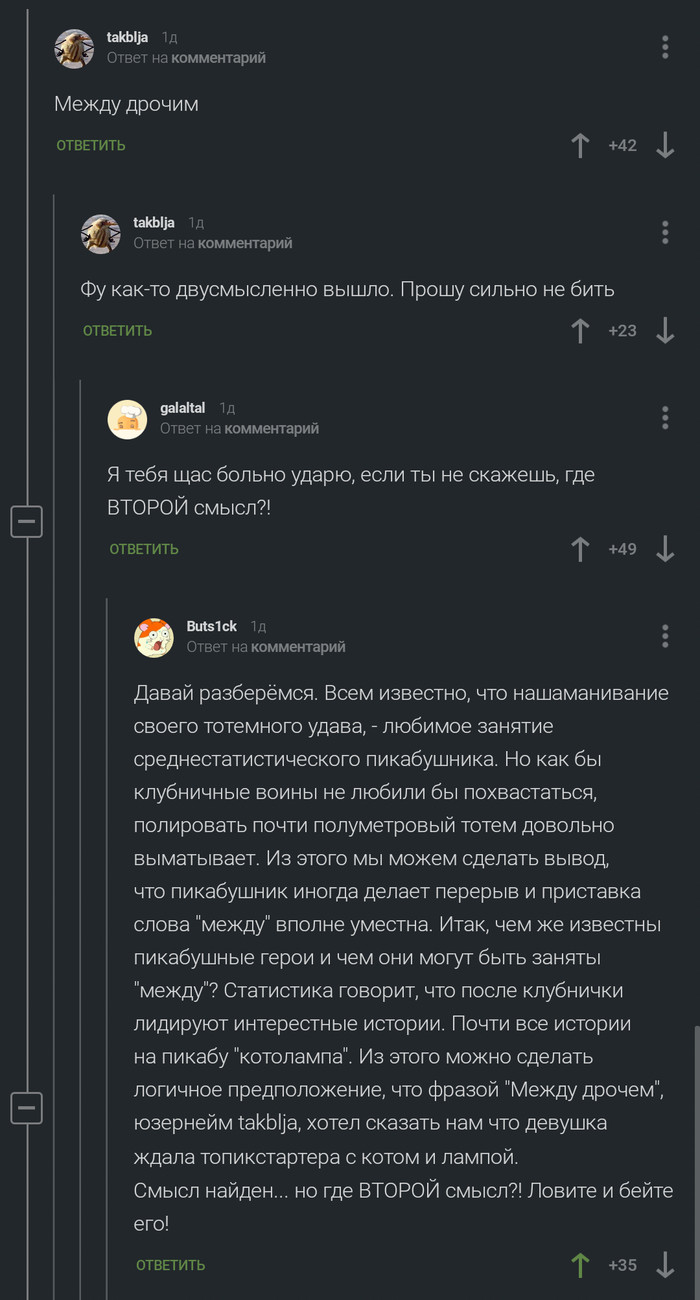Downvote galaltal's comment with +49 rating
The width and height of the screenshot is (700, 1300).
tap(665, 548)
